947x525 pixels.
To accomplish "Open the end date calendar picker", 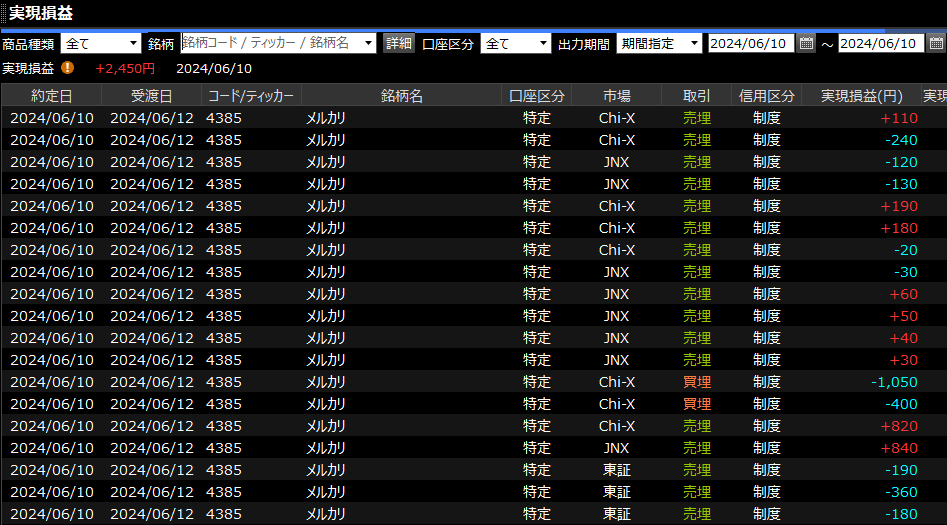I will 936,43.
